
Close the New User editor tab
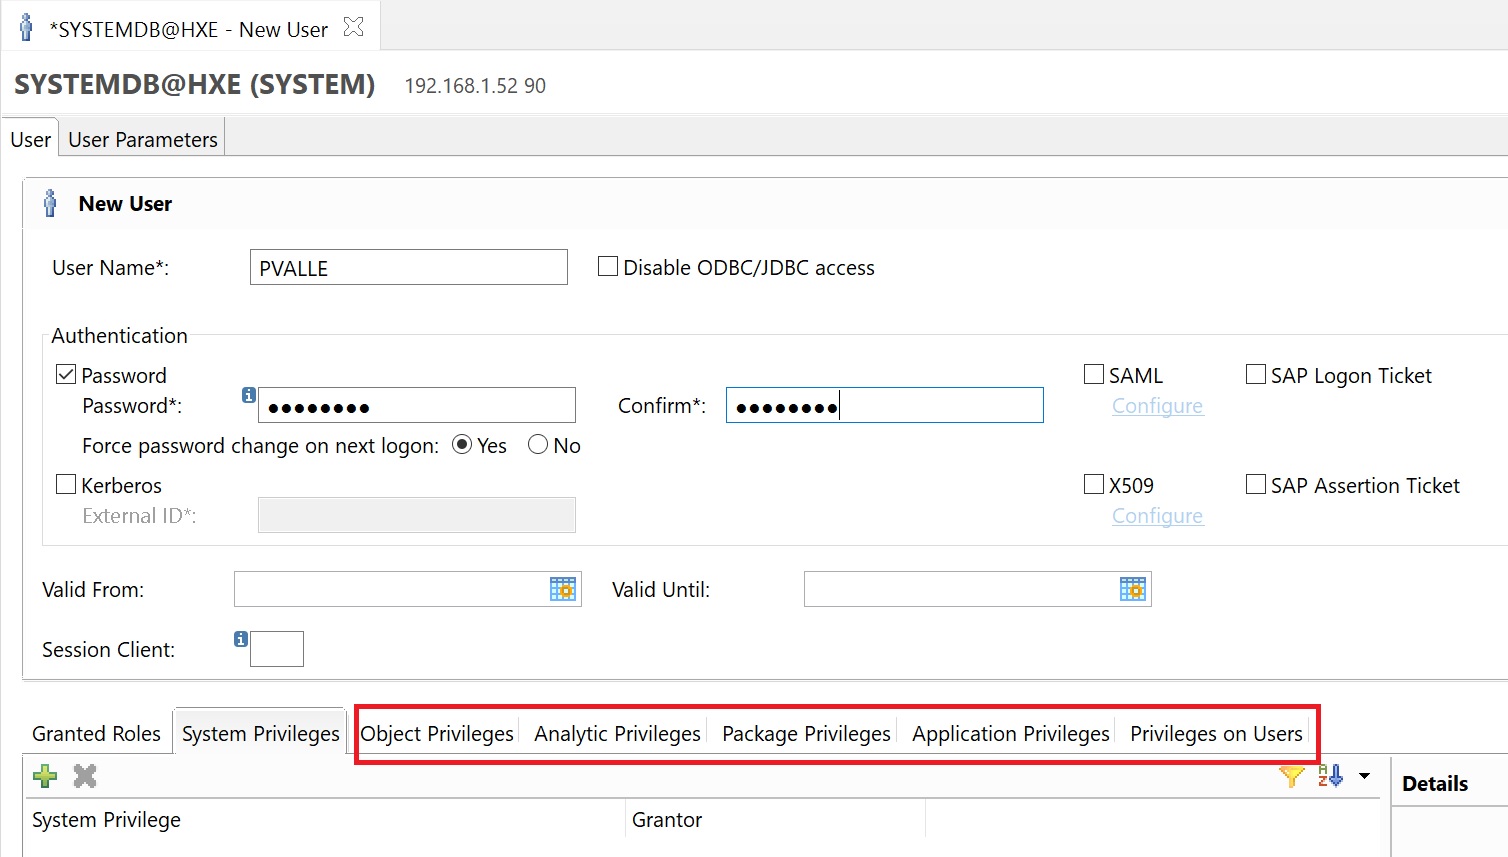pos(353,28)
